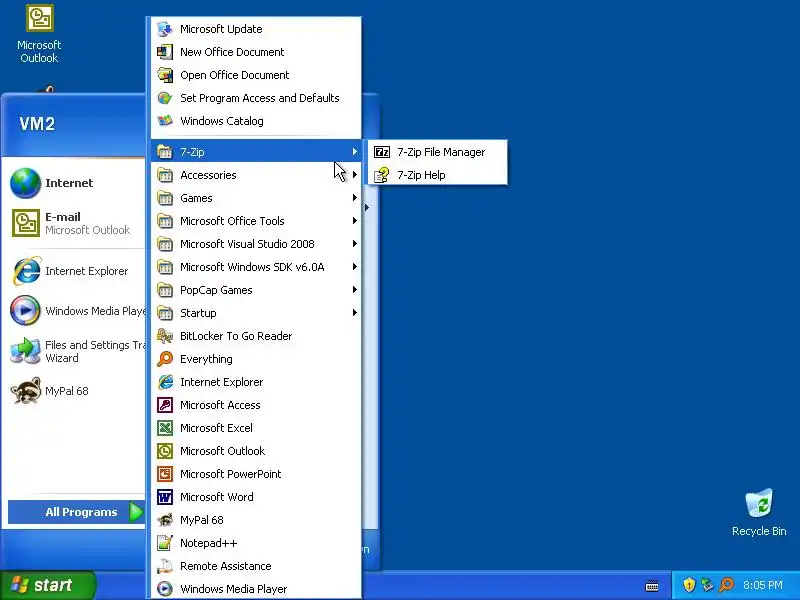Screen dimensions: 800x600
Task: Click the New Office Document icon
Action: [x=165, y=52]
